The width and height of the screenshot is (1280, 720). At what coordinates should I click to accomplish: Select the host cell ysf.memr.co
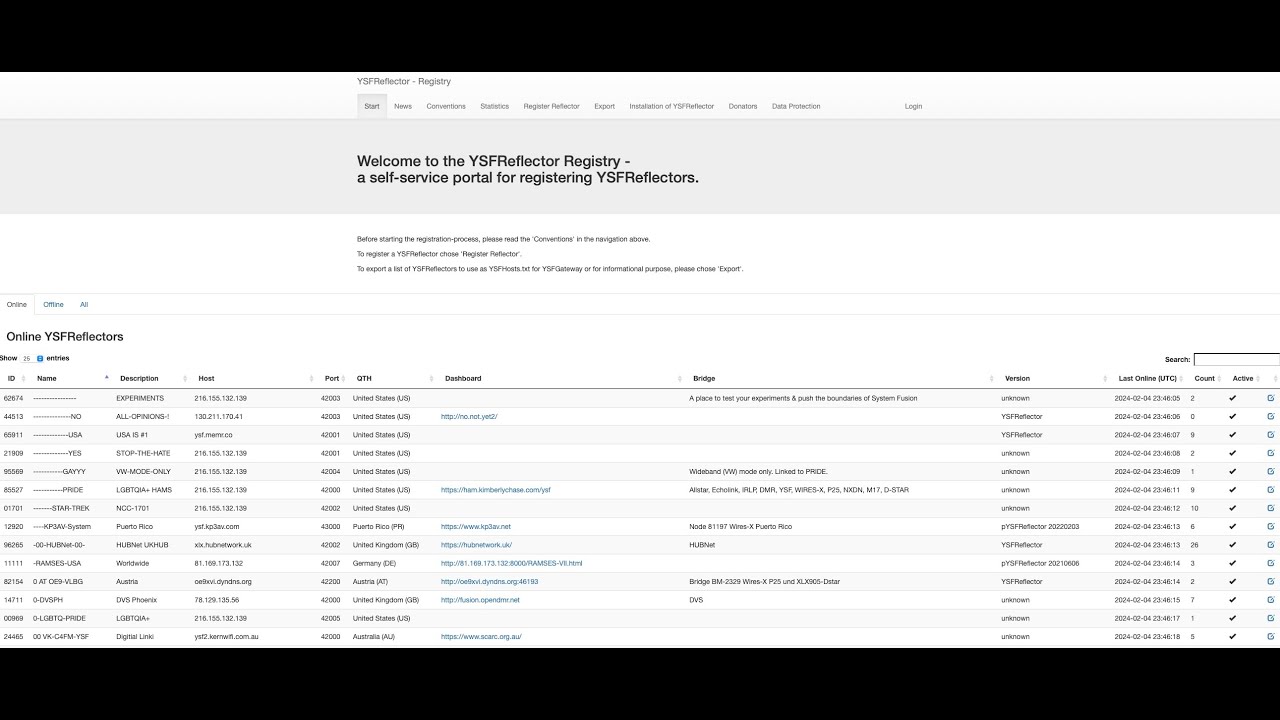click(x=213, y=435)
